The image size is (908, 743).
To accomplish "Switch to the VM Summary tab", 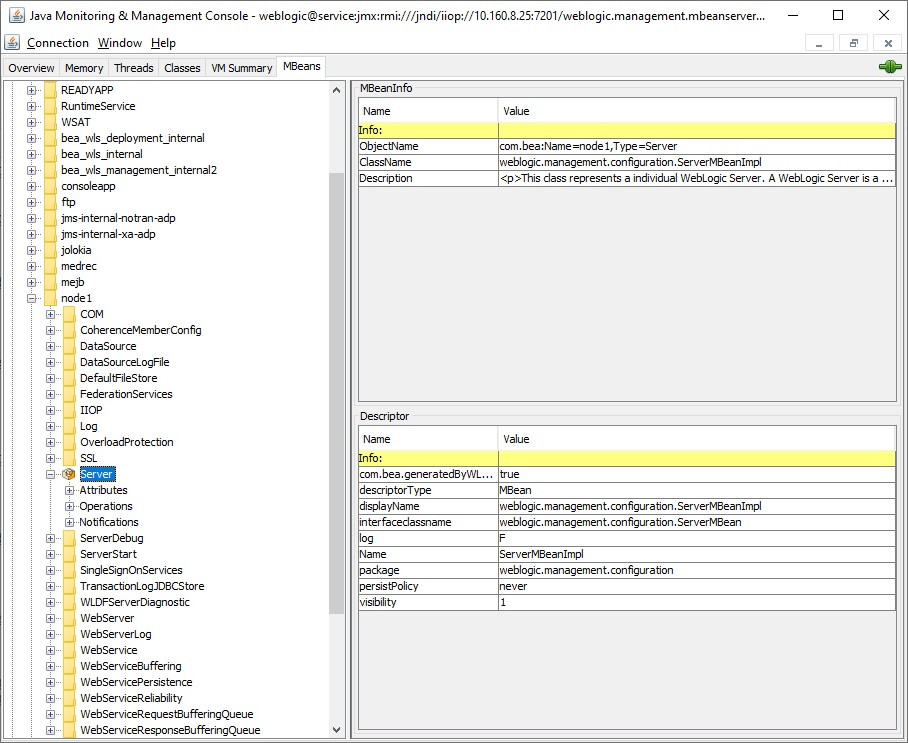I will [x=241, y=68].
